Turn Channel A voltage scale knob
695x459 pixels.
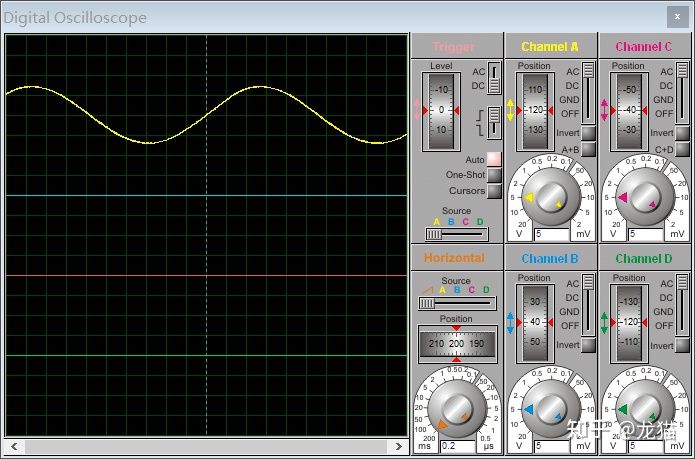pos(551,197)
